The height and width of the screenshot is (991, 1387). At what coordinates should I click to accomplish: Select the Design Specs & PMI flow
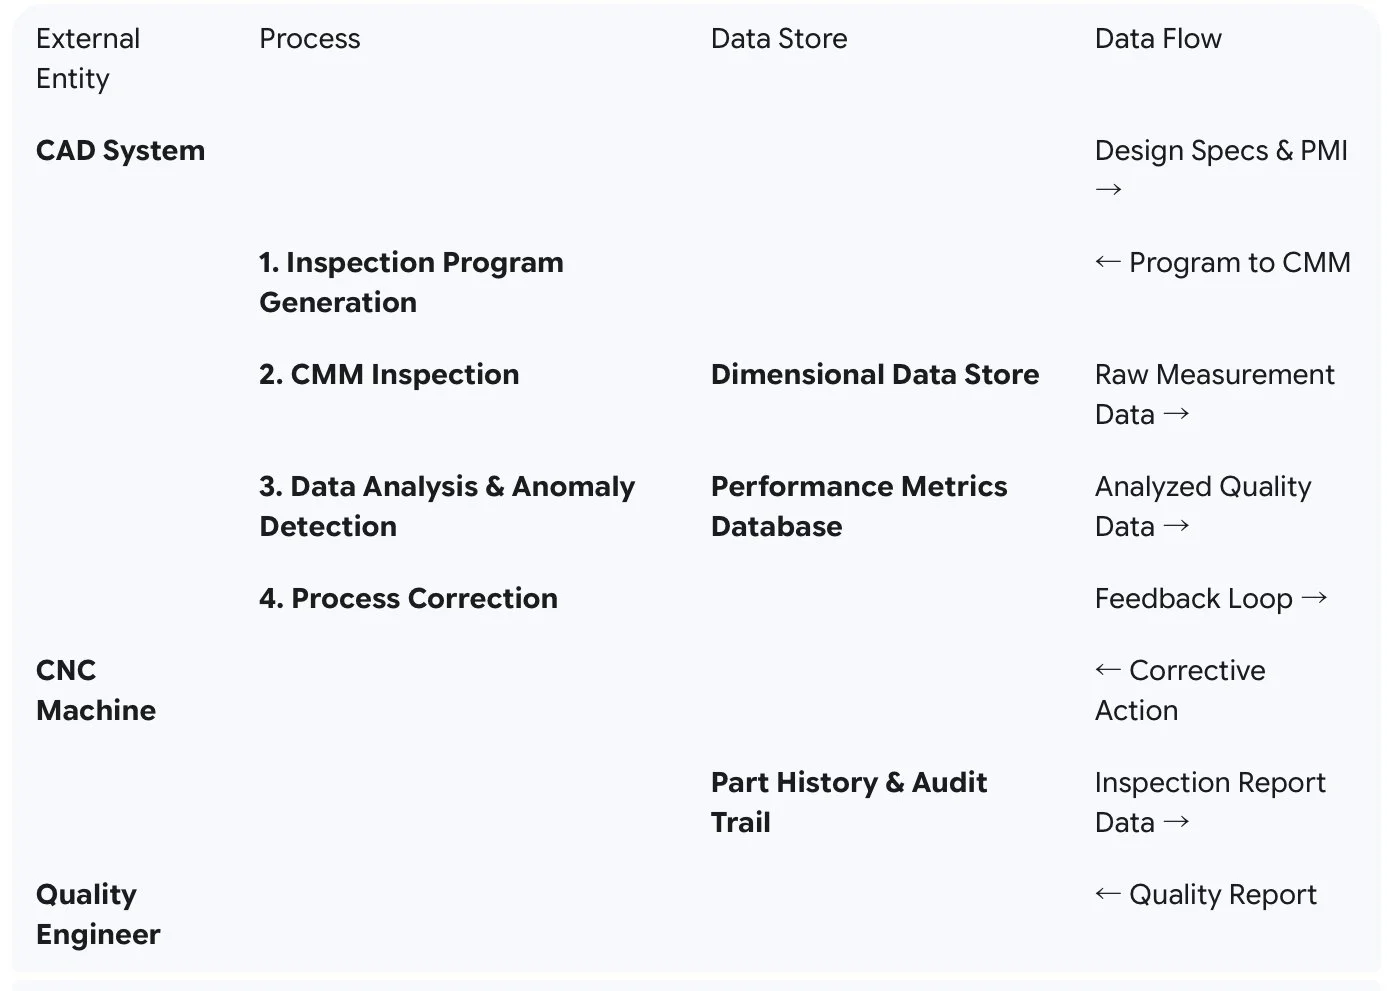click(1220, 151)
